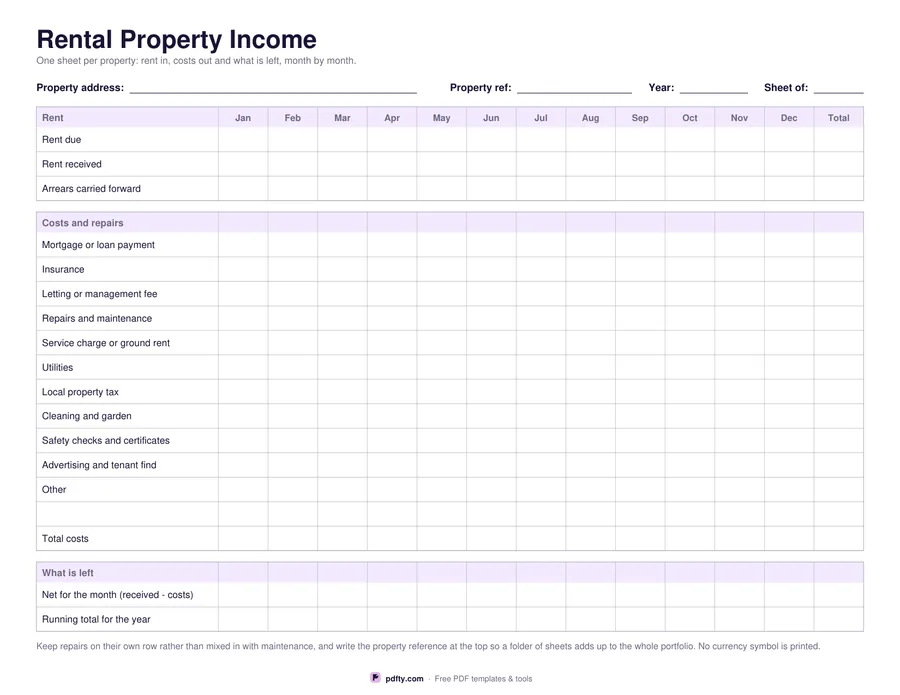The height and width of the screenshot is (695, 900).
Task: Click the 'Jun' column header
Action: click(x=491, y=118)
